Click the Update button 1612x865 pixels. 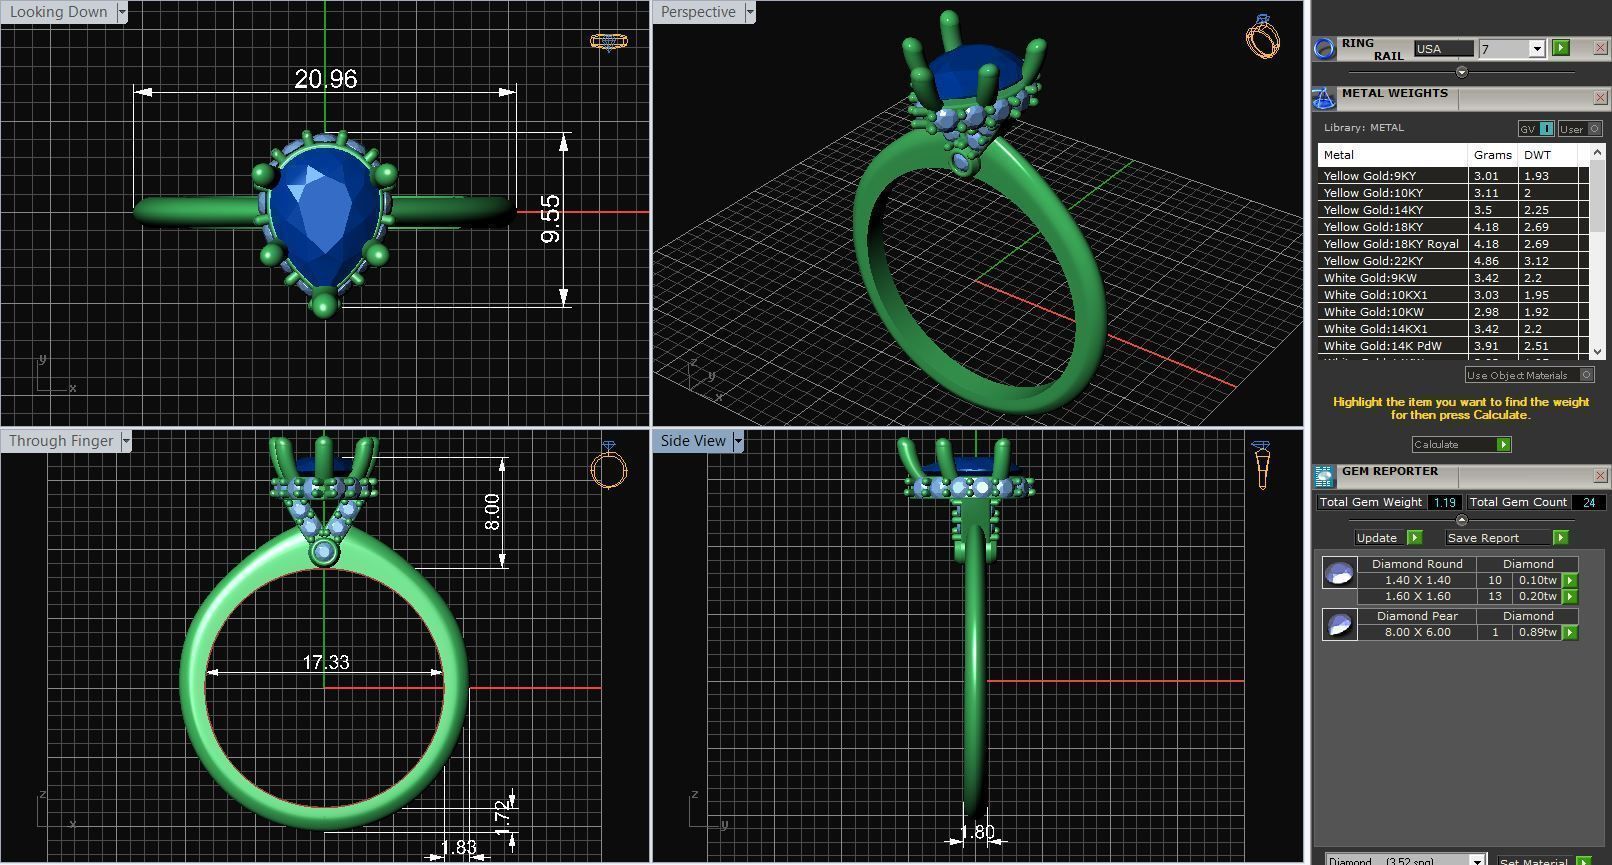click(1378, 538)
